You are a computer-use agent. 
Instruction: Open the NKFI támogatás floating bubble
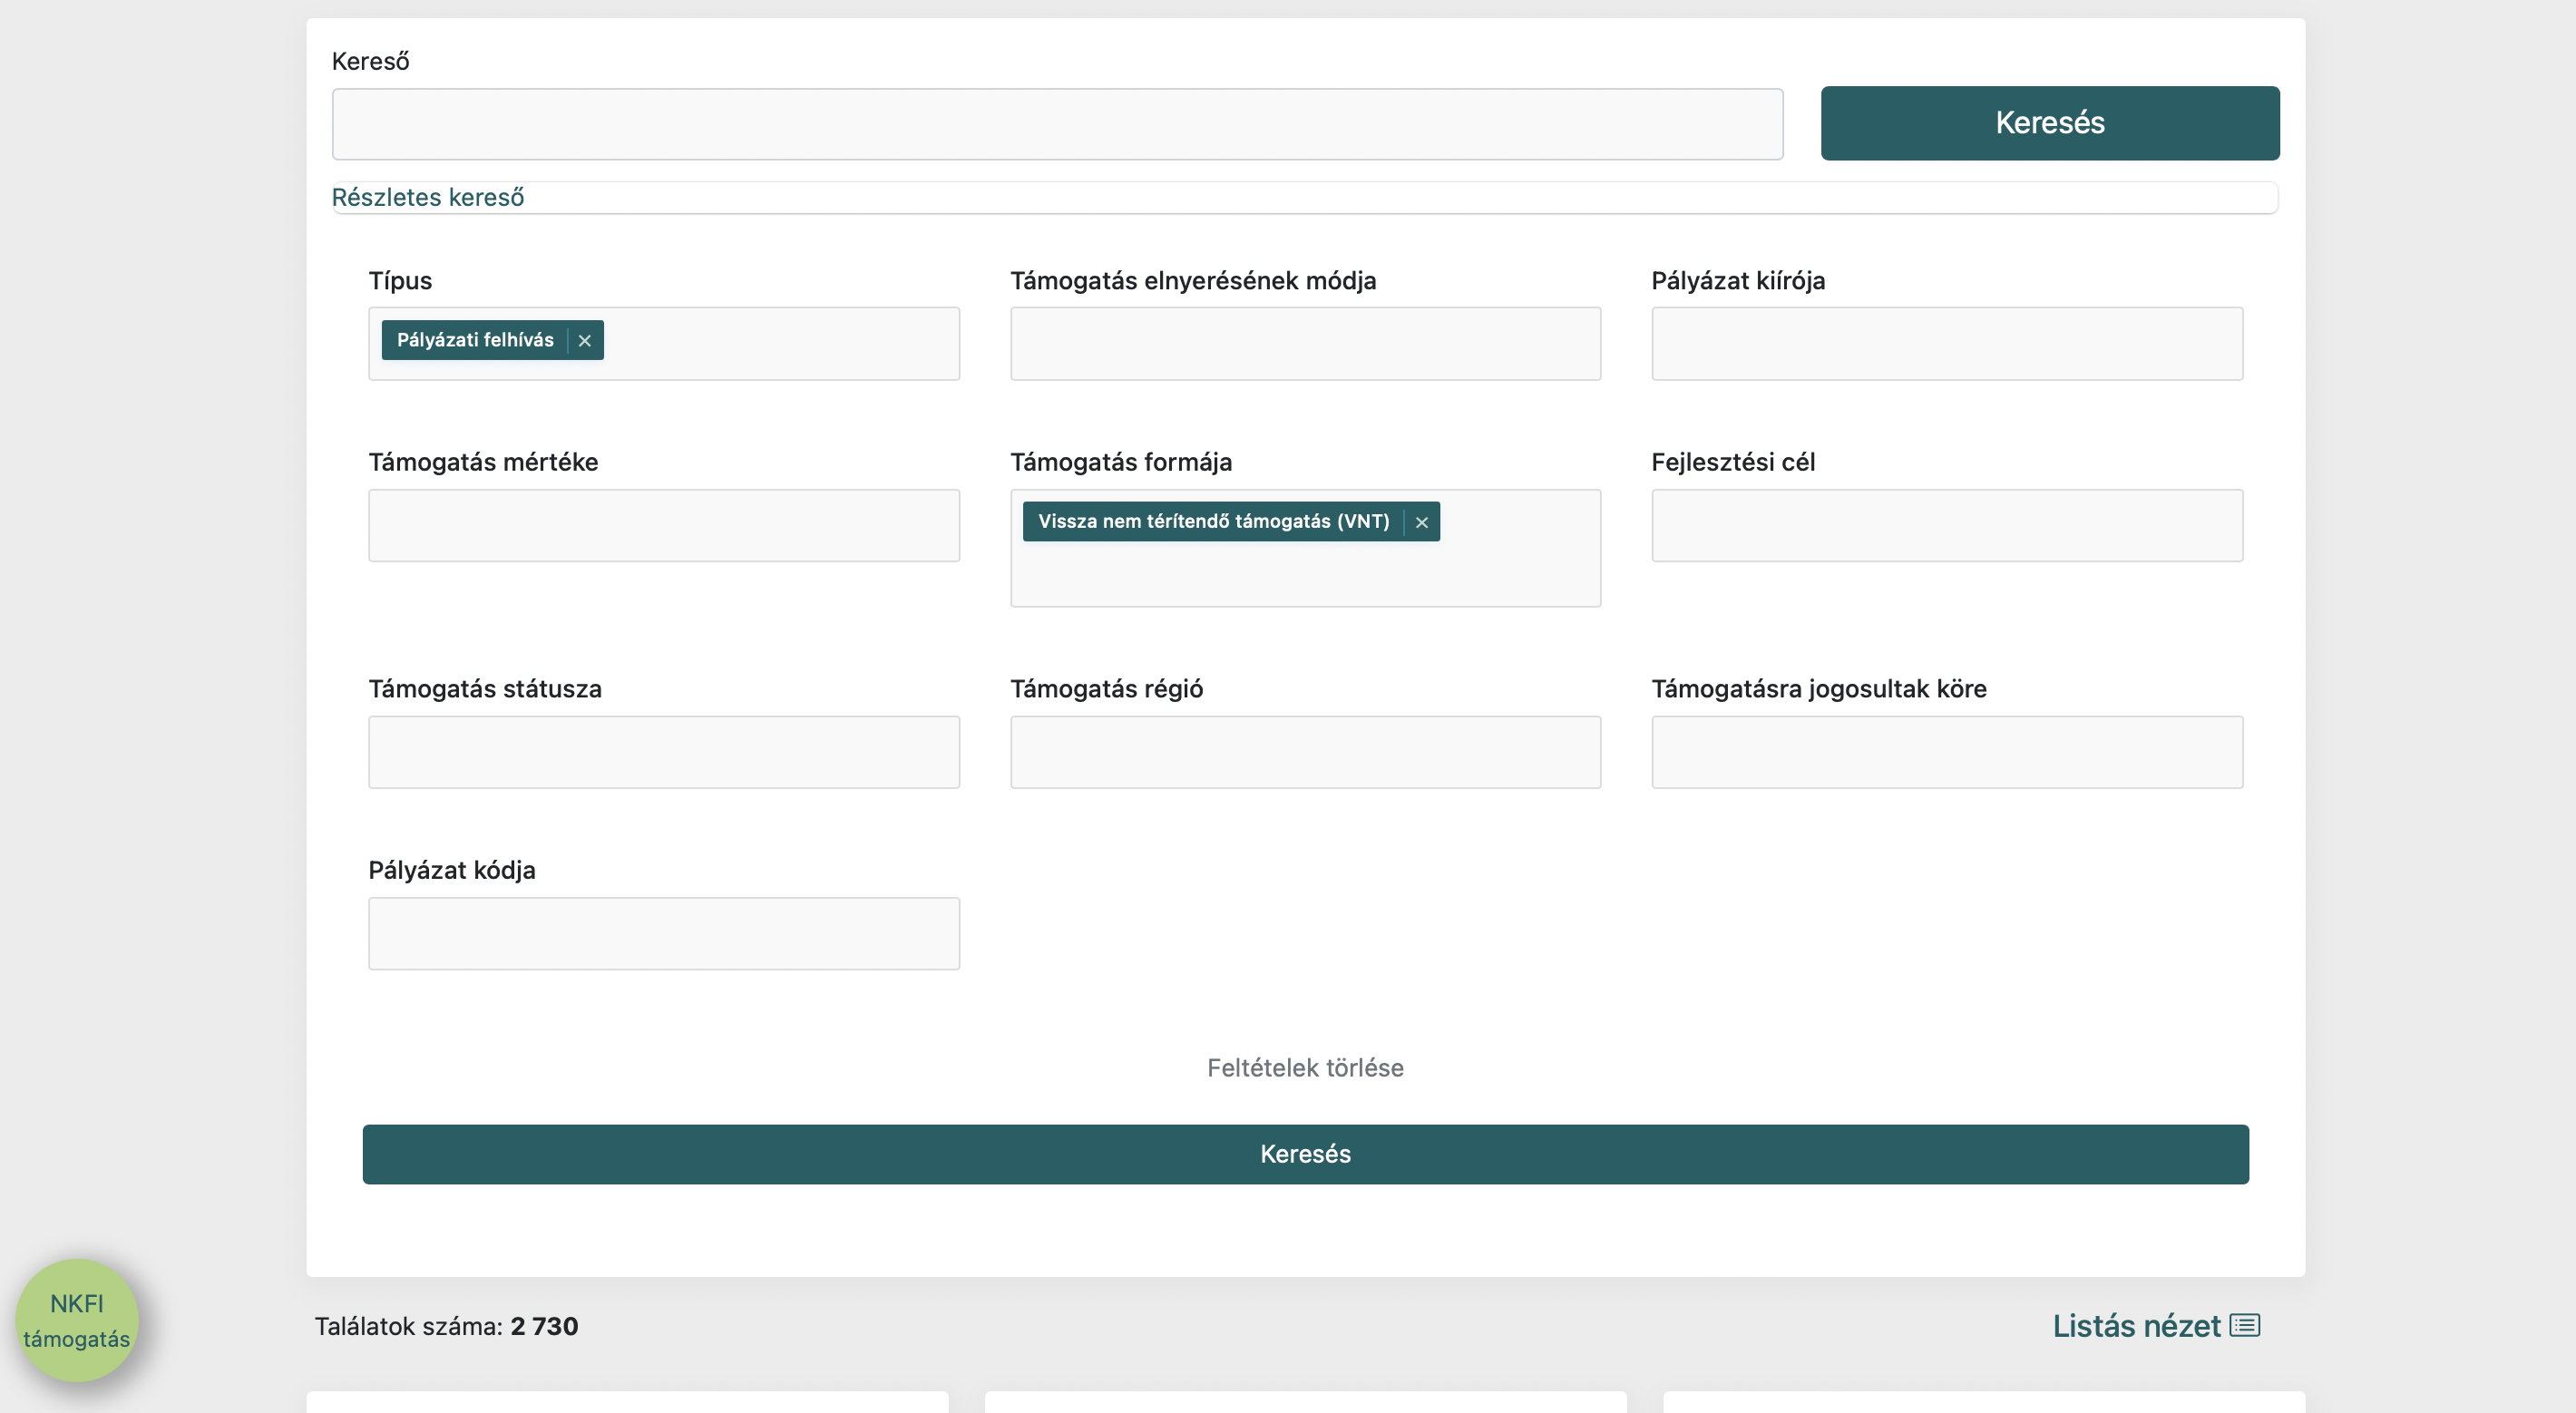77,1320
